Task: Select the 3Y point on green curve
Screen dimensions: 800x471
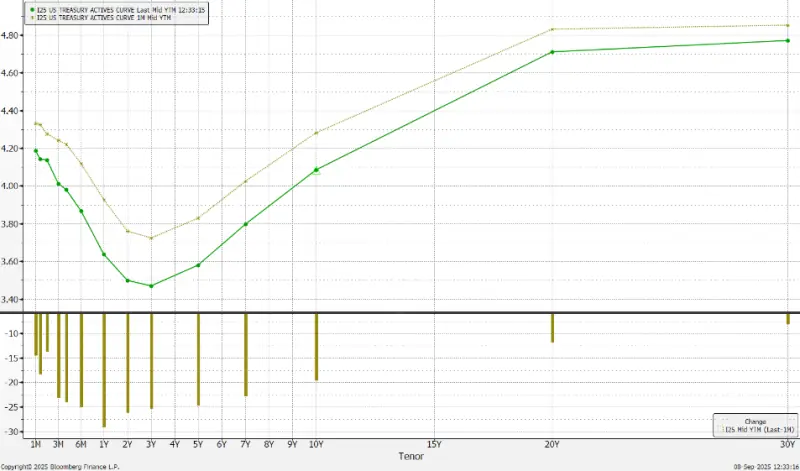Action: [151, 286]
